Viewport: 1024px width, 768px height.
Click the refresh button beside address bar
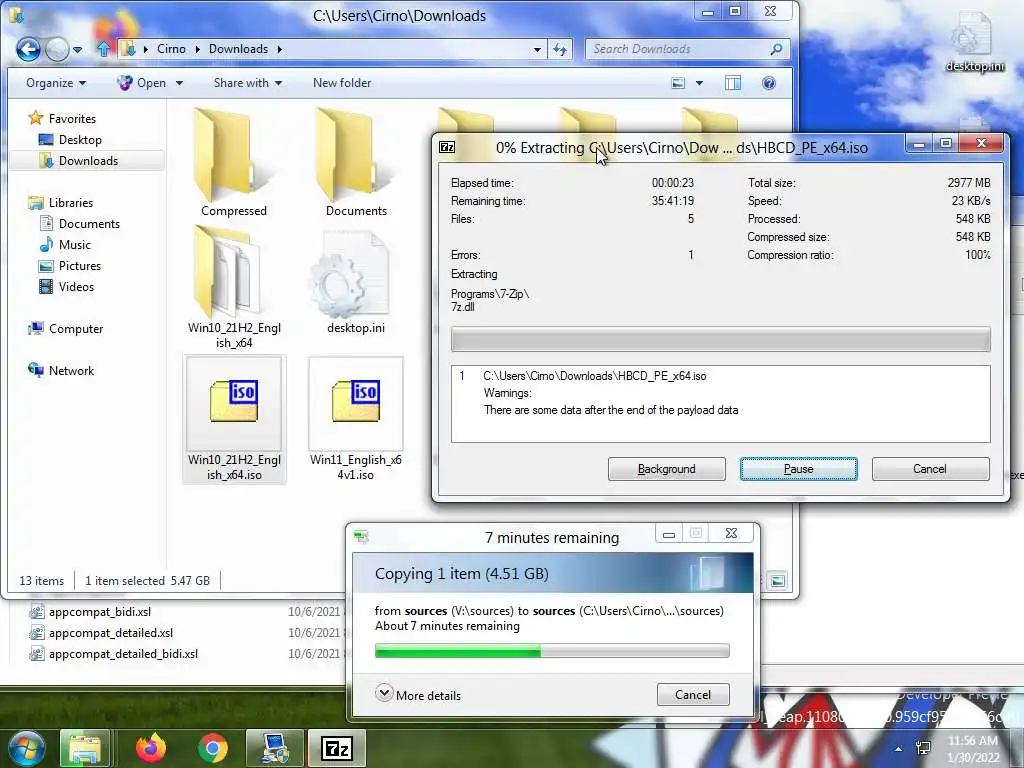[560, 49]
